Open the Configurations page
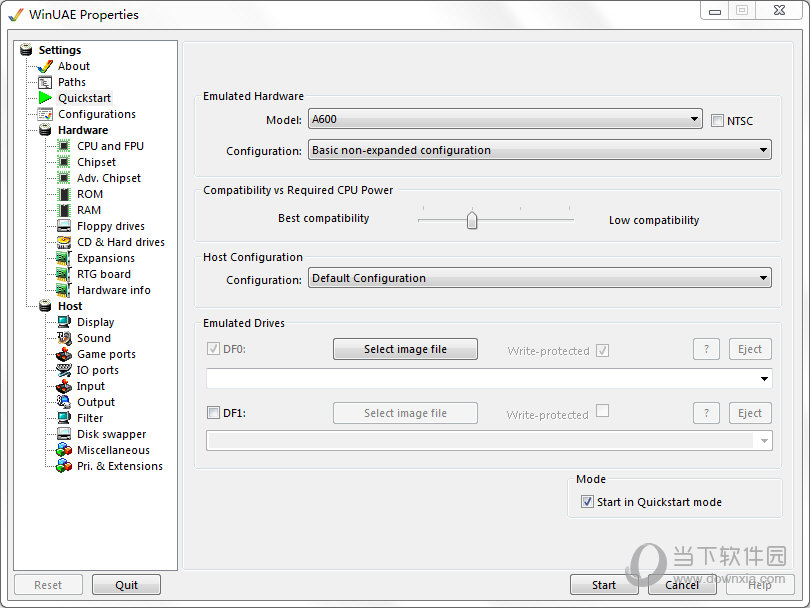The image size is (810, 608). coord(97,114)
